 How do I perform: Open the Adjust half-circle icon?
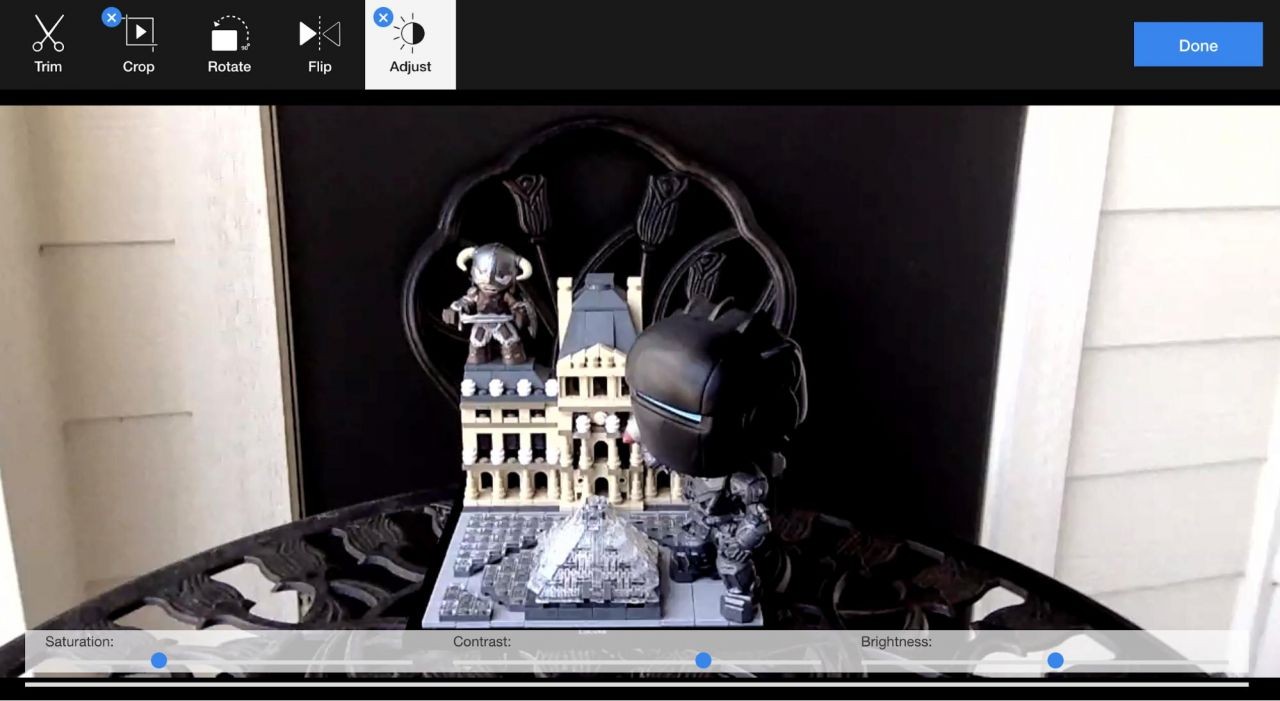410,35
